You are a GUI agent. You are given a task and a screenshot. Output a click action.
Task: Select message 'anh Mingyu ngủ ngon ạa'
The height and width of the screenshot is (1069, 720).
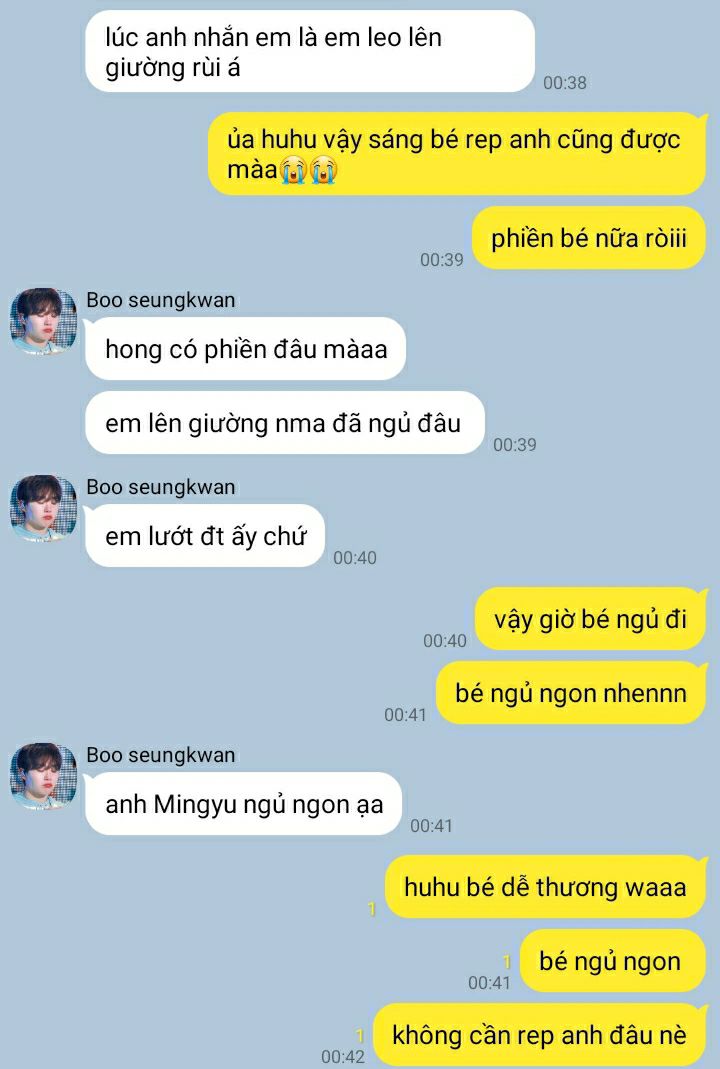point(243,804)
